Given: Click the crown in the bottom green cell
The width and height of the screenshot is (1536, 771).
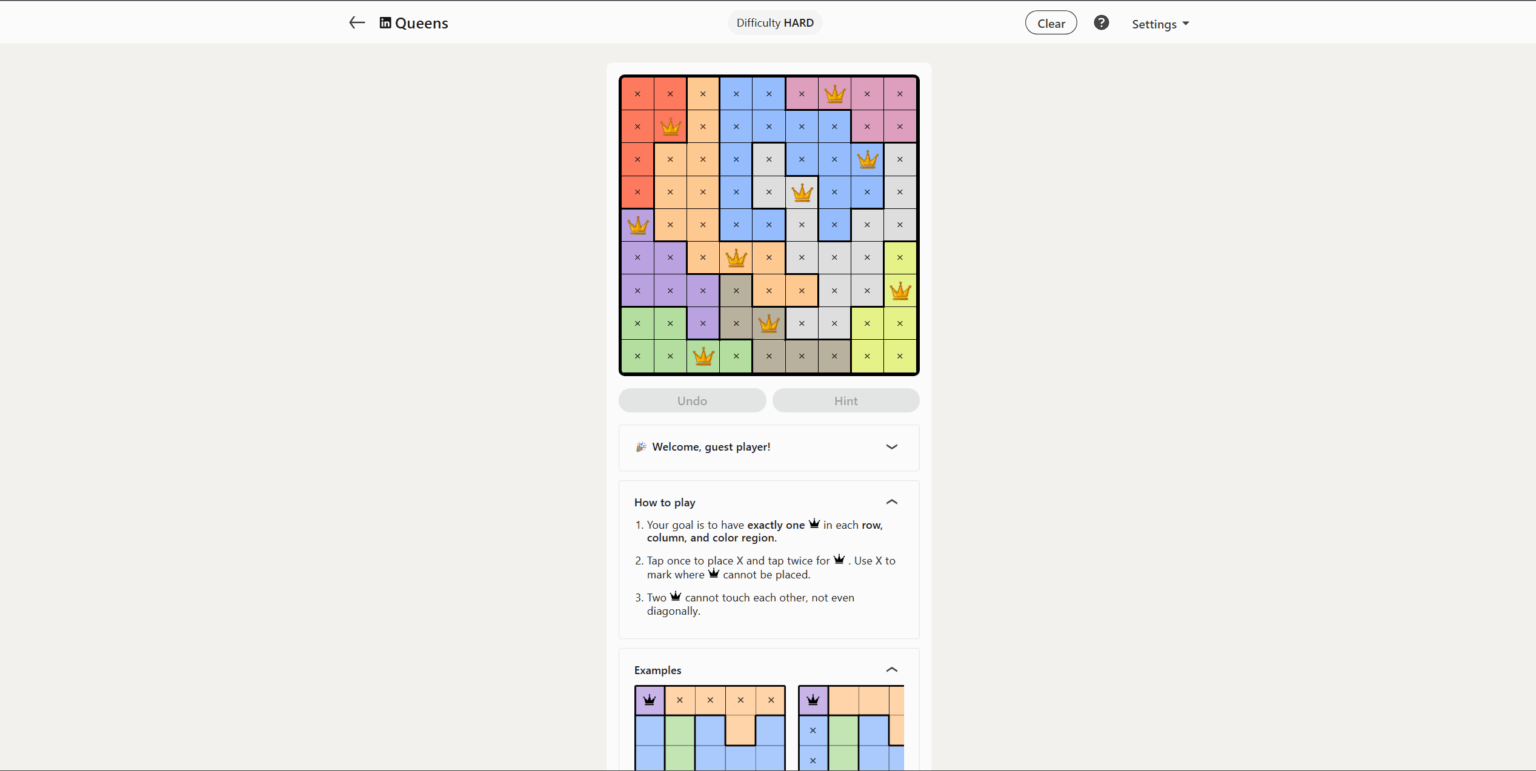Looking at the screenshot, I should [703, 356].
